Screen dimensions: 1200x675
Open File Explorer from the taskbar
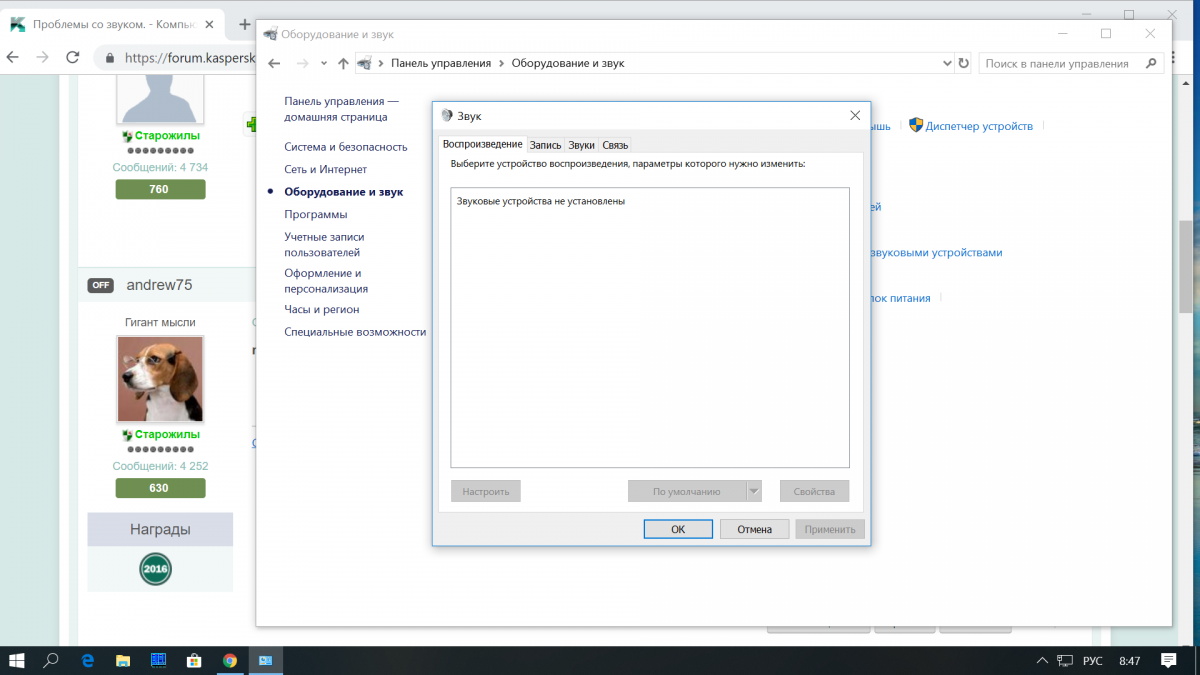click(x=123, y=660)
